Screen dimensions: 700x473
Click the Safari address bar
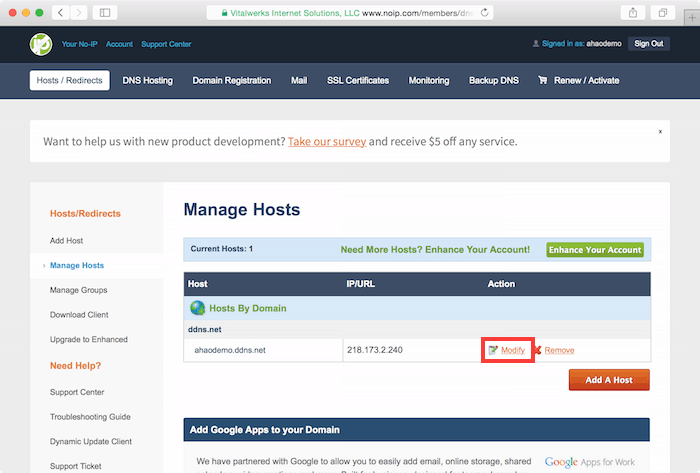click(350, 13)
